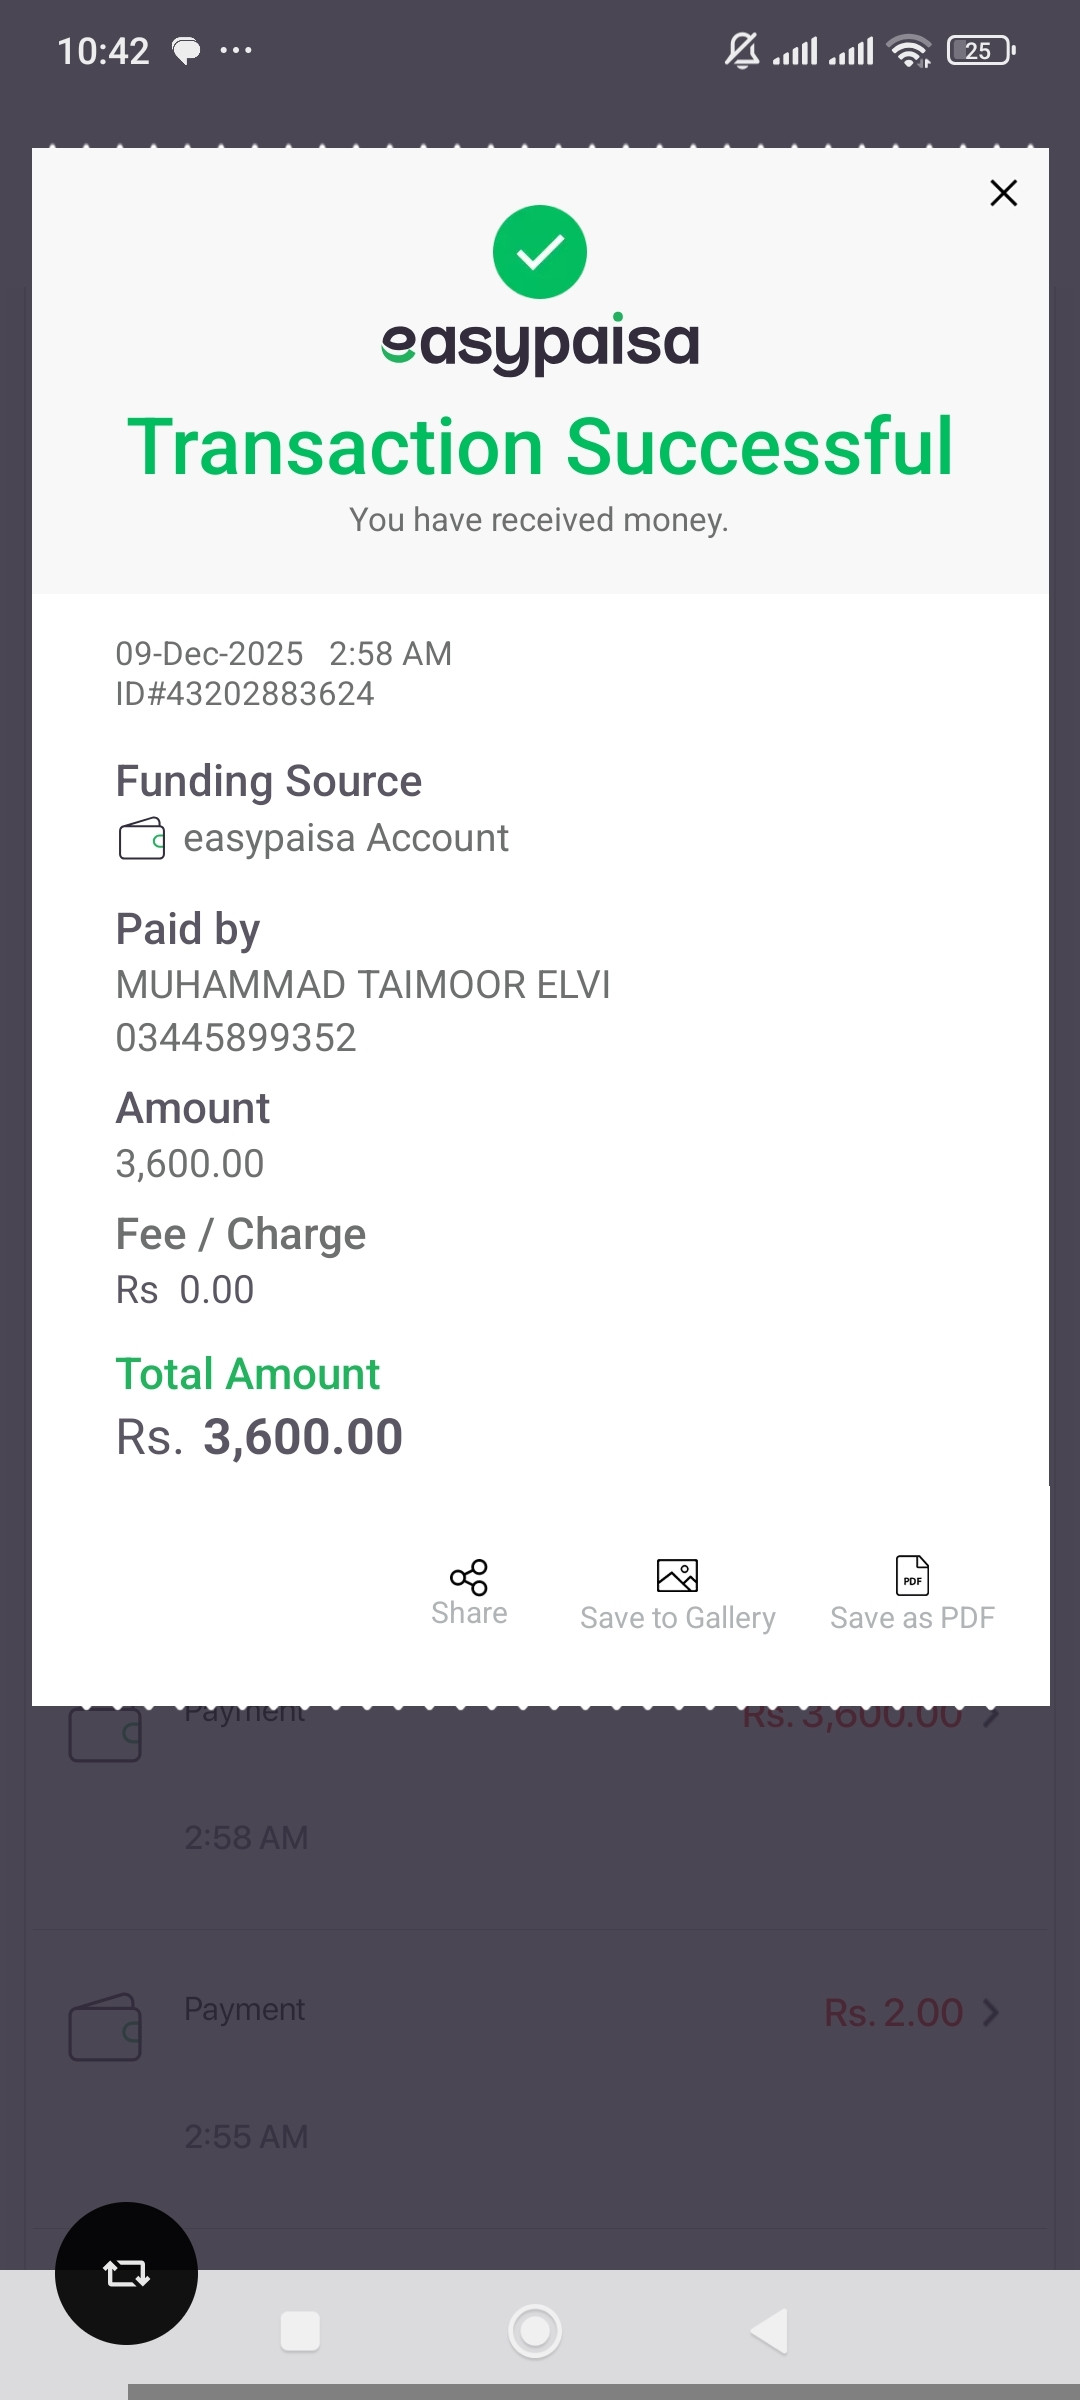Close the transaction receipt popup
The image size is (1080, 2400).
[1003, 193]
